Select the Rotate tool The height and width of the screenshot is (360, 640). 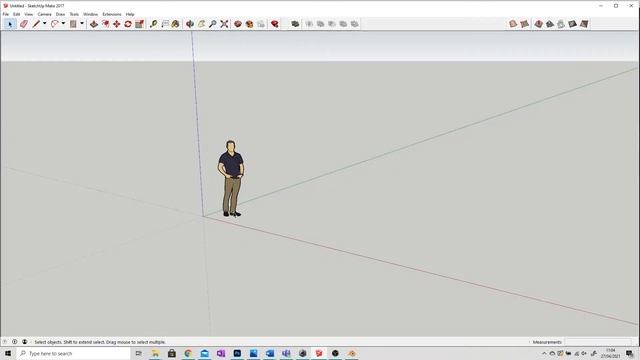pyautogui.click(x=128, y=24)
